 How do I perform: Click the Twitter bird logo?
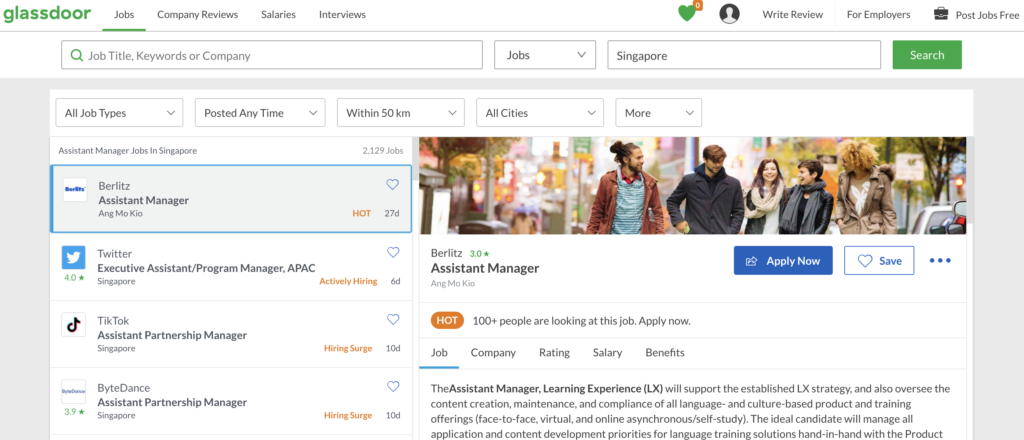pyautogui.click(x=73, y=257)
